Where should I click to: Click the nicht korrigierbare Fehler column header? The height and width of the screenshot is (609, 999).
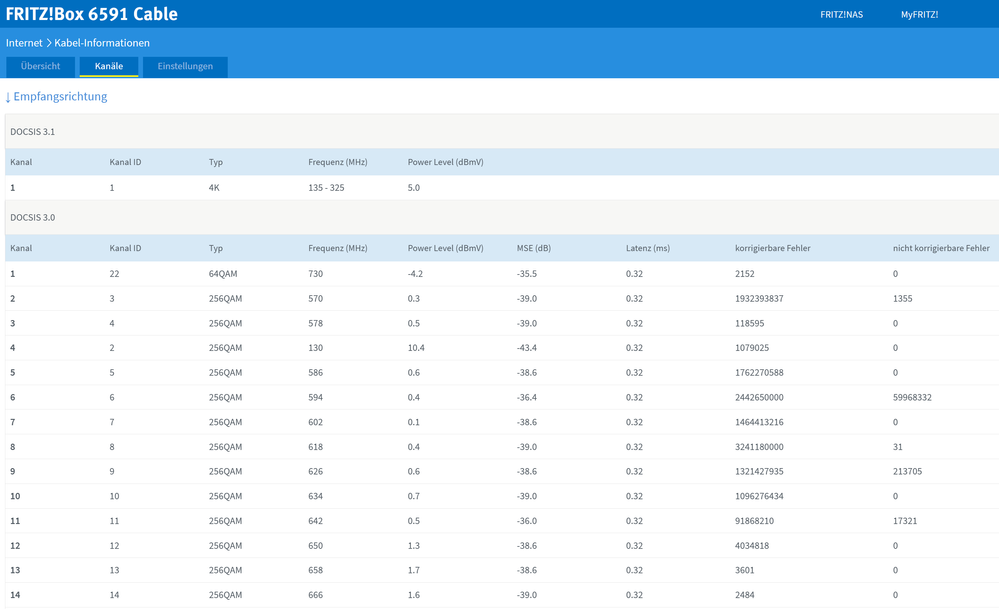[x=941, y=248]
